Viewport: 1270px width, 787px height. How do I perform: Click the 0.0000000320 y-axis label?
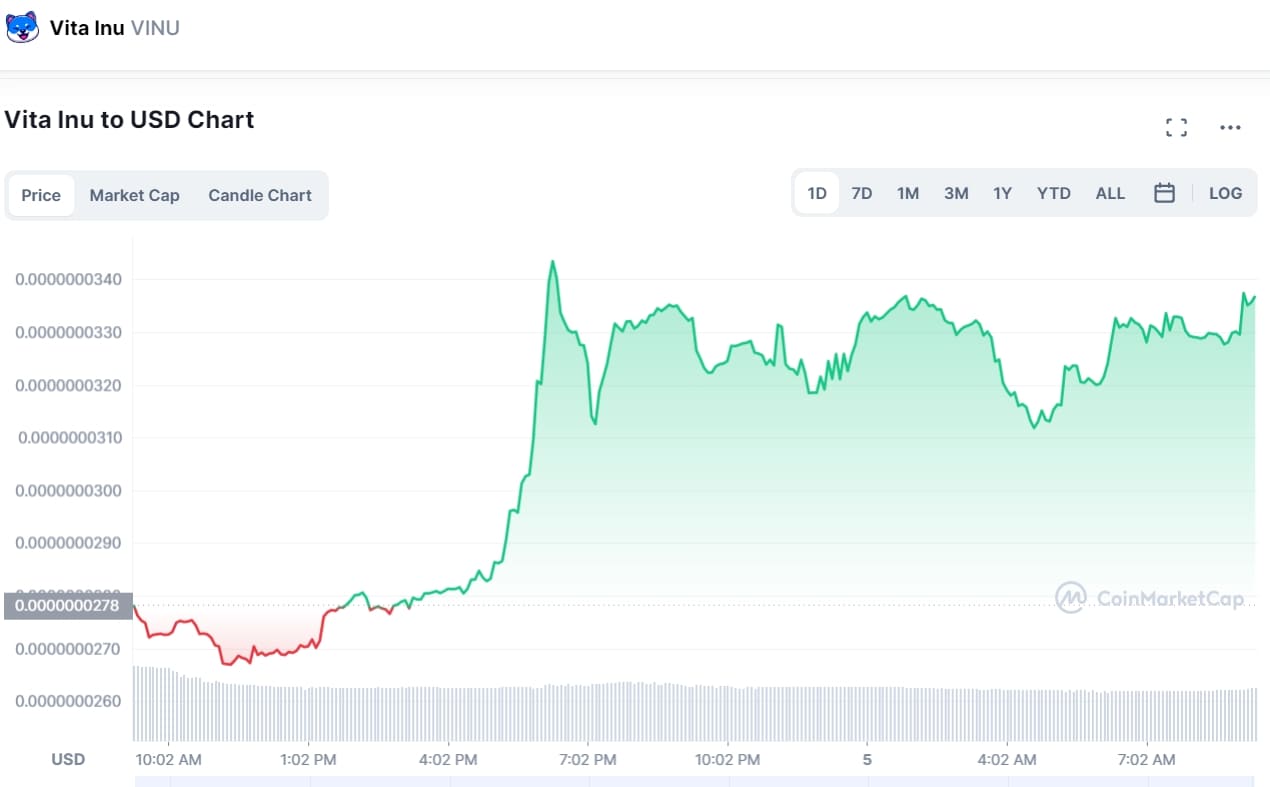click(68, 385)
